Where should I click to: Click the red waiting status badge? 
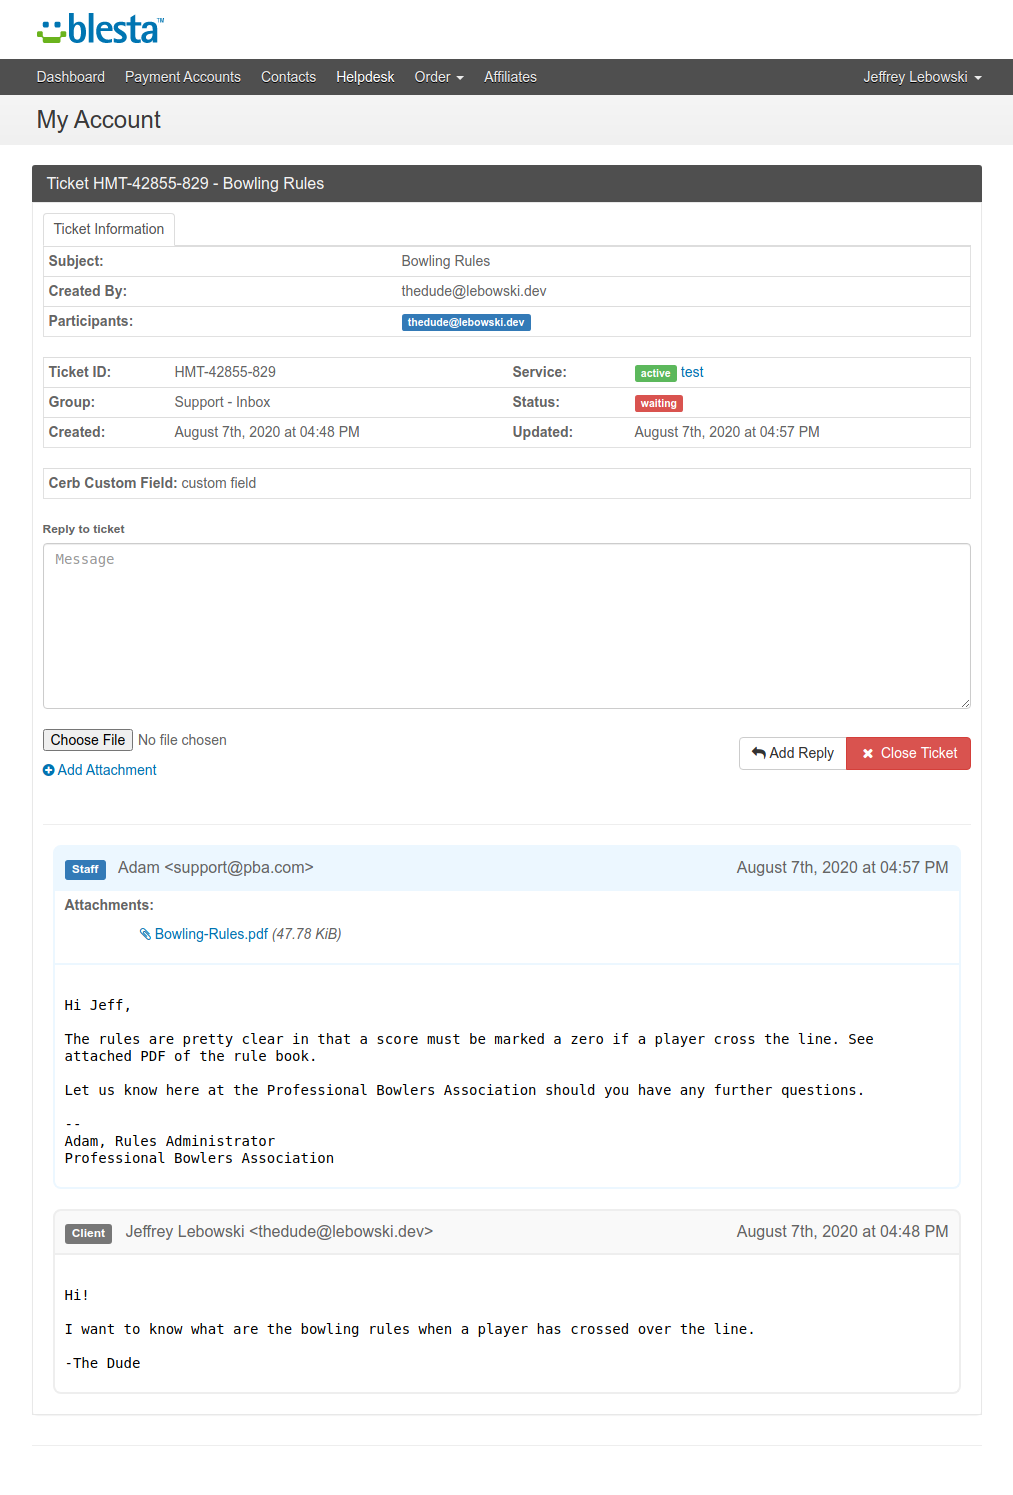pyautogui.click(x=658, y=404)
